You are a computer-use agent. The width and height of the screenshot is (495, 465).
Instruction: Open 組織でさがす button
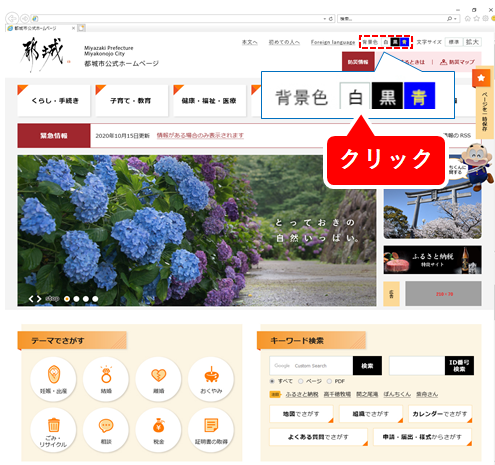pyautogui.click(x=371, y=414)
